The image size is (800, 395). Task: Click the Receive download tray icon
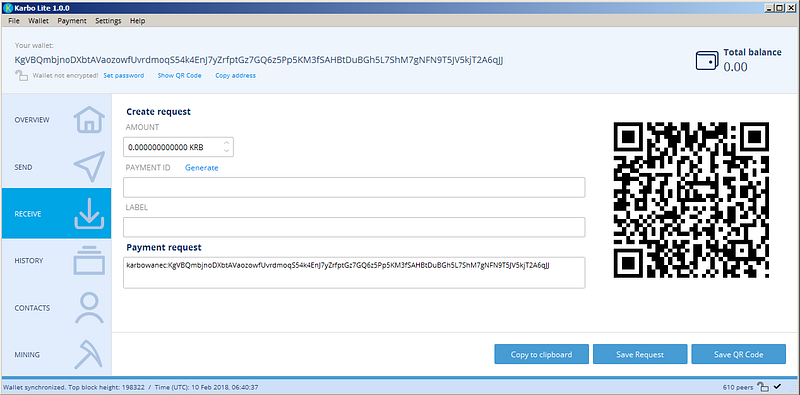click(89, 214)
